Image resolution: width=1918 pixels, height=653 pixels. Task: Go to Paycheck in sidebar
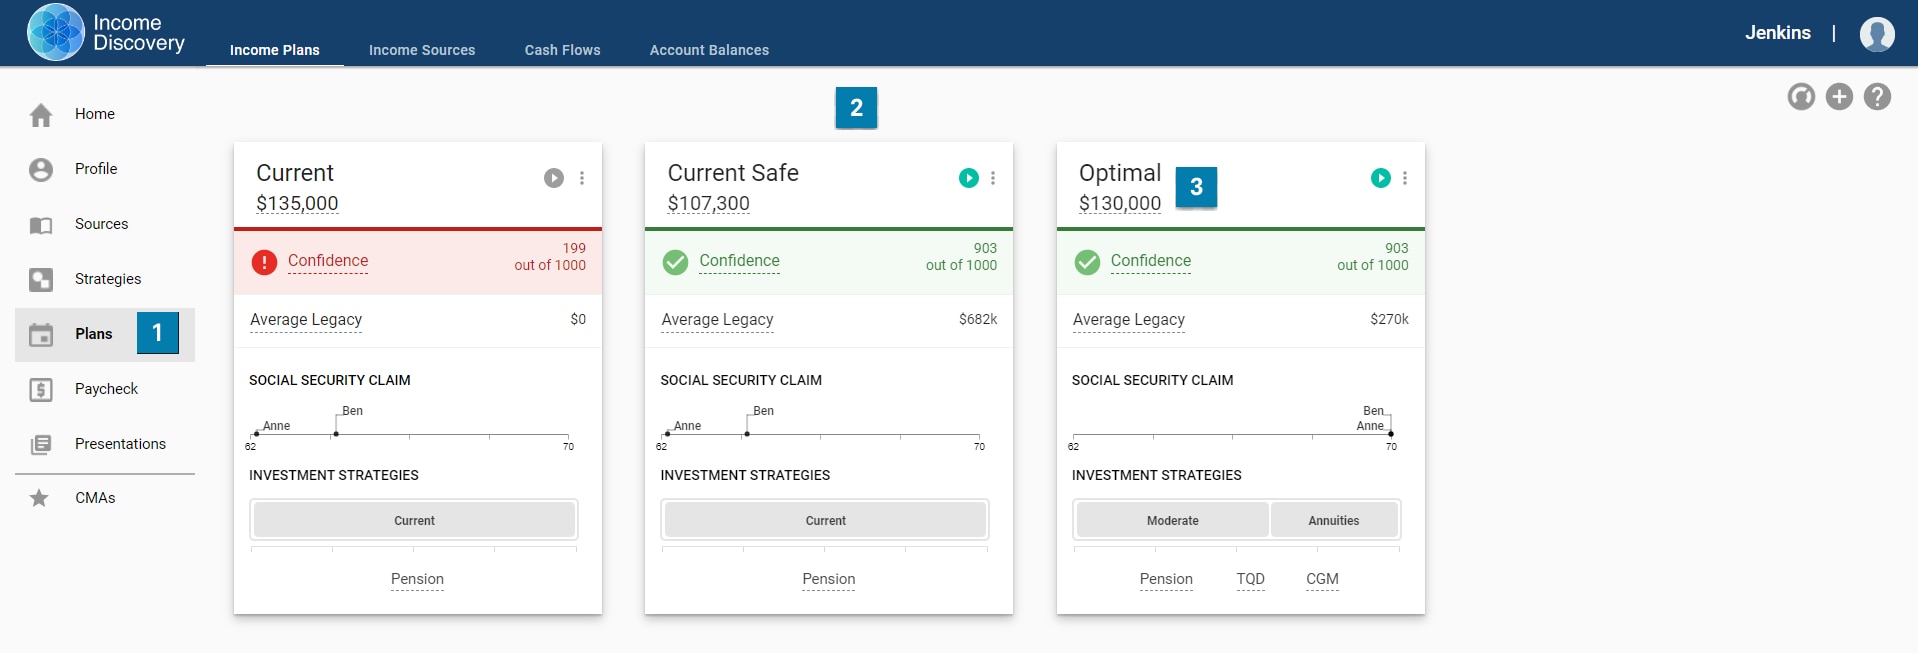106,389
